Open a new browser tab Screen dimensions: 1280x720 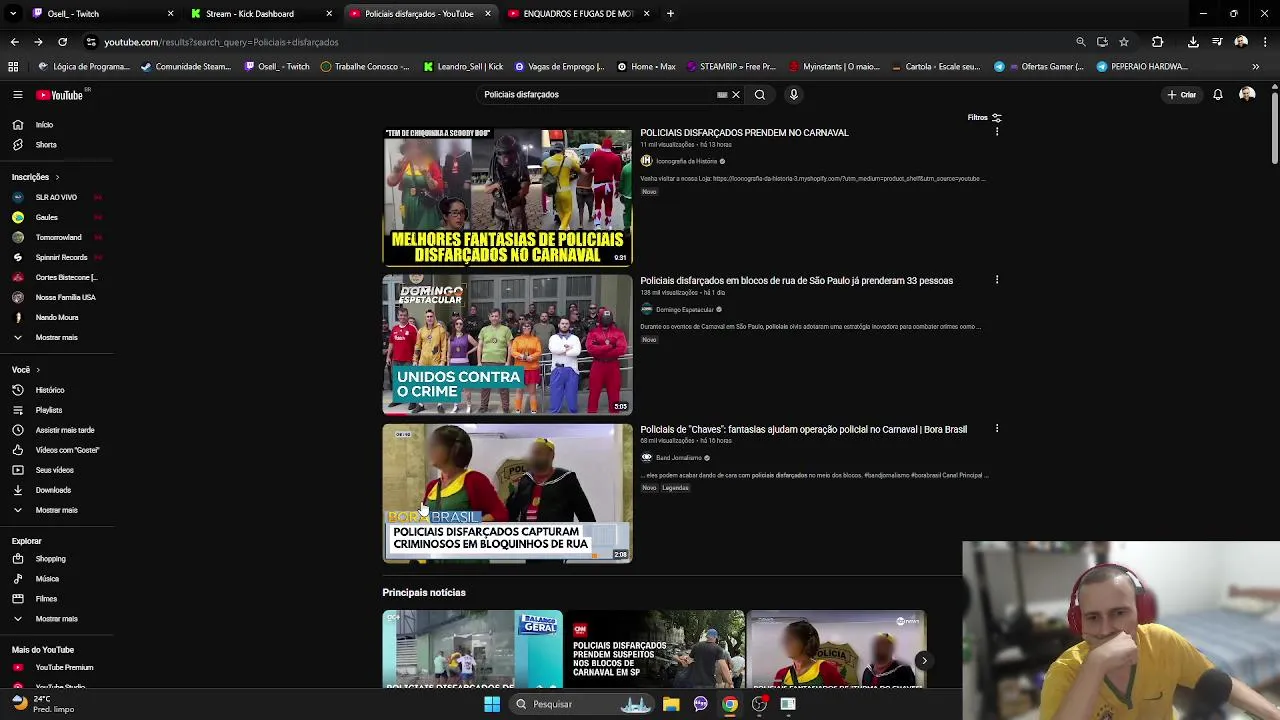670,14
